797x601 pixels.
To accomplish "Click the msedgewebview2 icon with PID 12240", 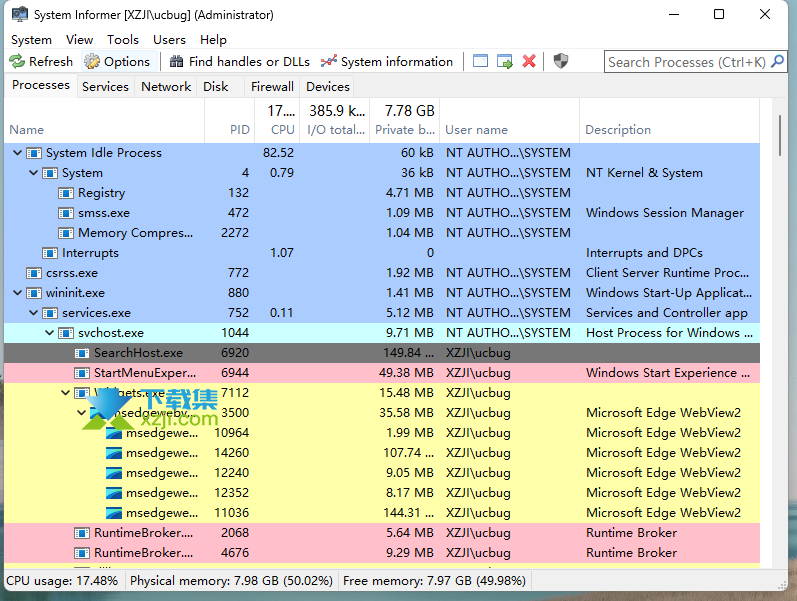I will click(x=114, y=473).
